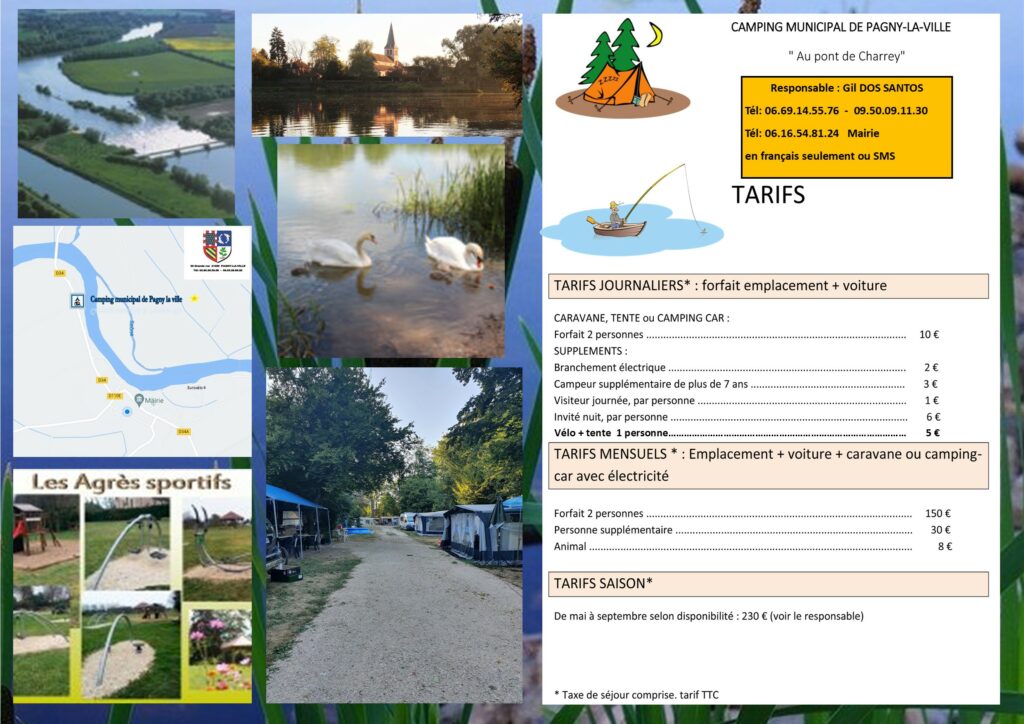
Task: Click the TARIFS MENSUELS section header
Action: point(768,466)
